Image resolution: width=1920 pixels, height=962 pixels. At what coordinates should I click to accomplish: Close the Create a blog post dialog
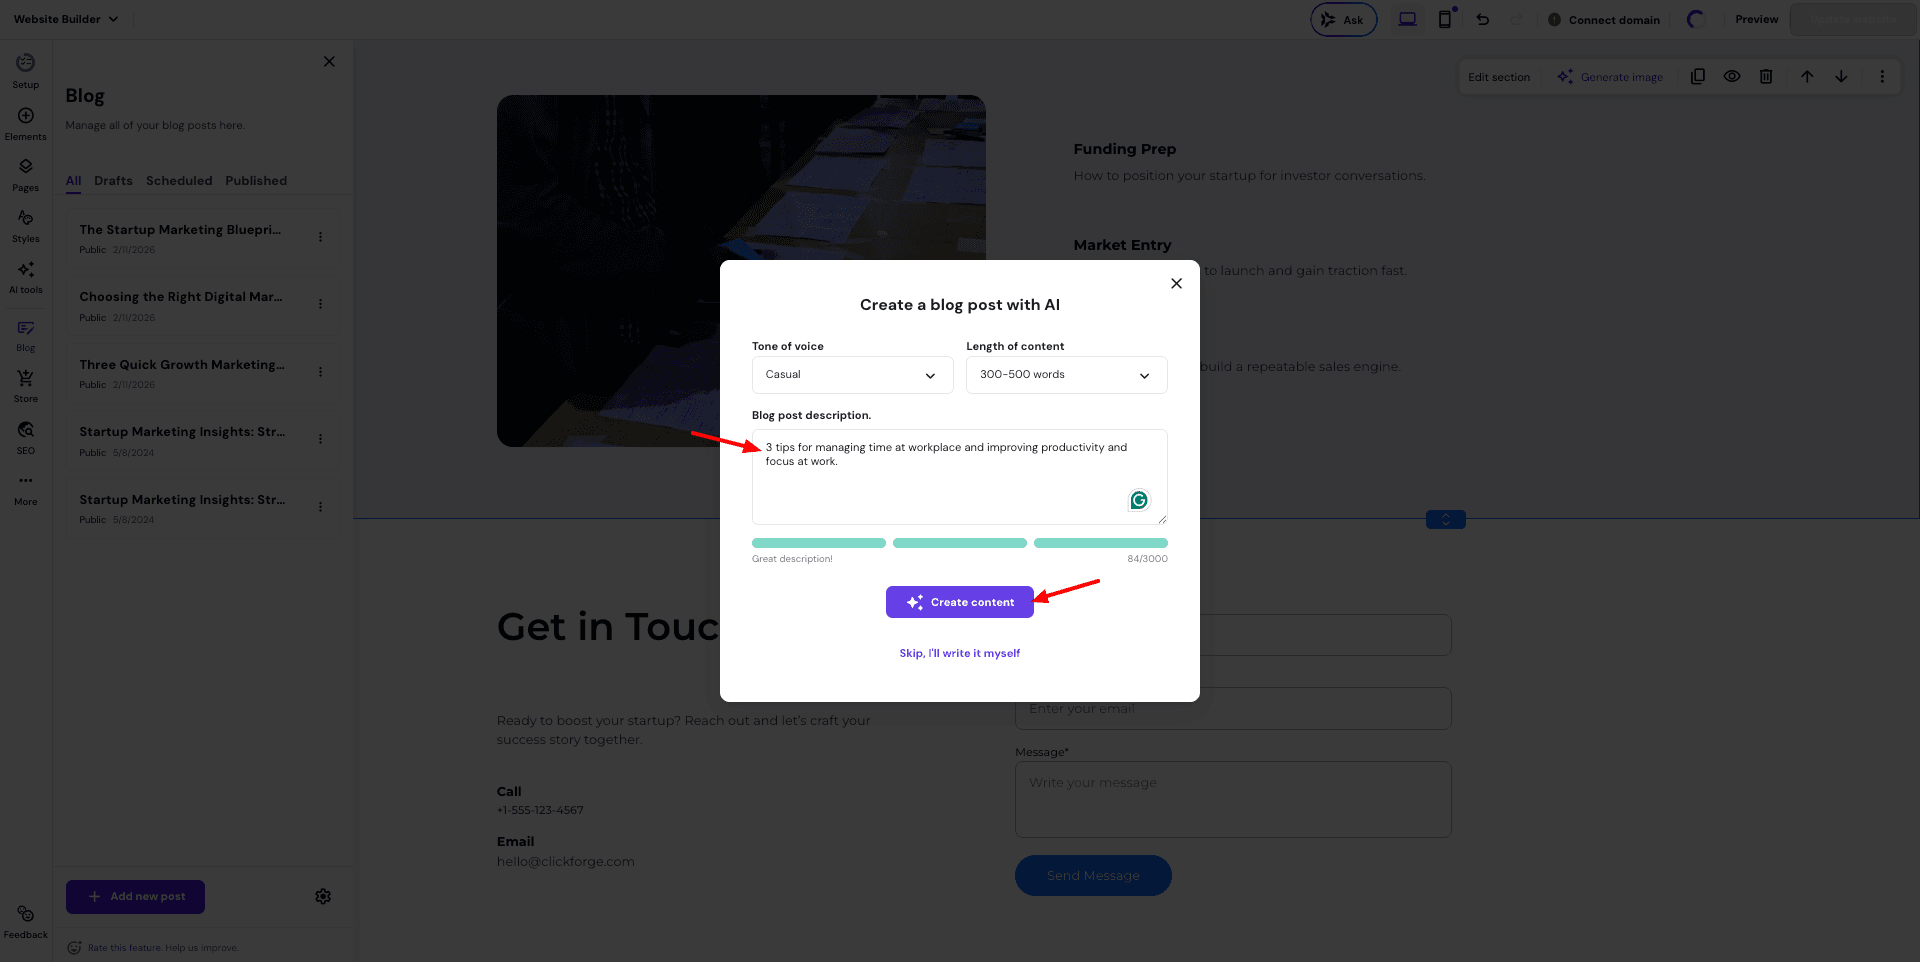pos(1176,283)
